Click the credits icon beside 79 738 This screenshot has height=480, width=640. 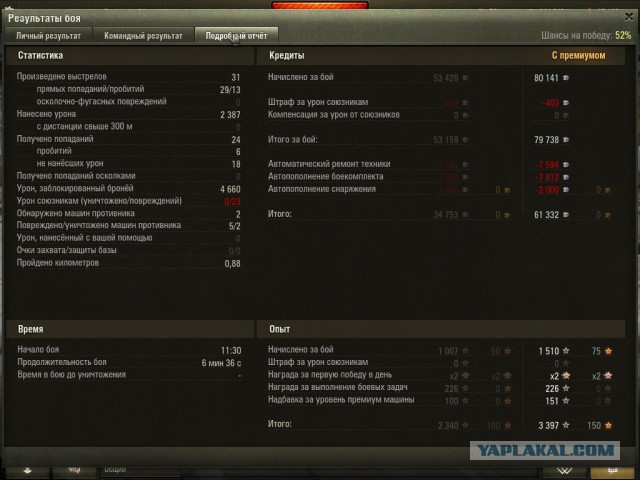(x=566, y=140)
